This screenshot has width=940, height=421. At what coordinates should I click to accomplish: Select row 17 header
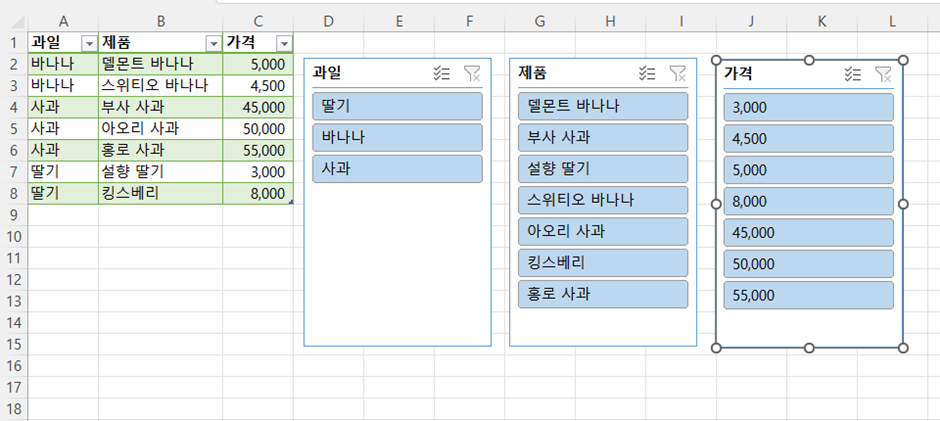[x=13, y=387]
